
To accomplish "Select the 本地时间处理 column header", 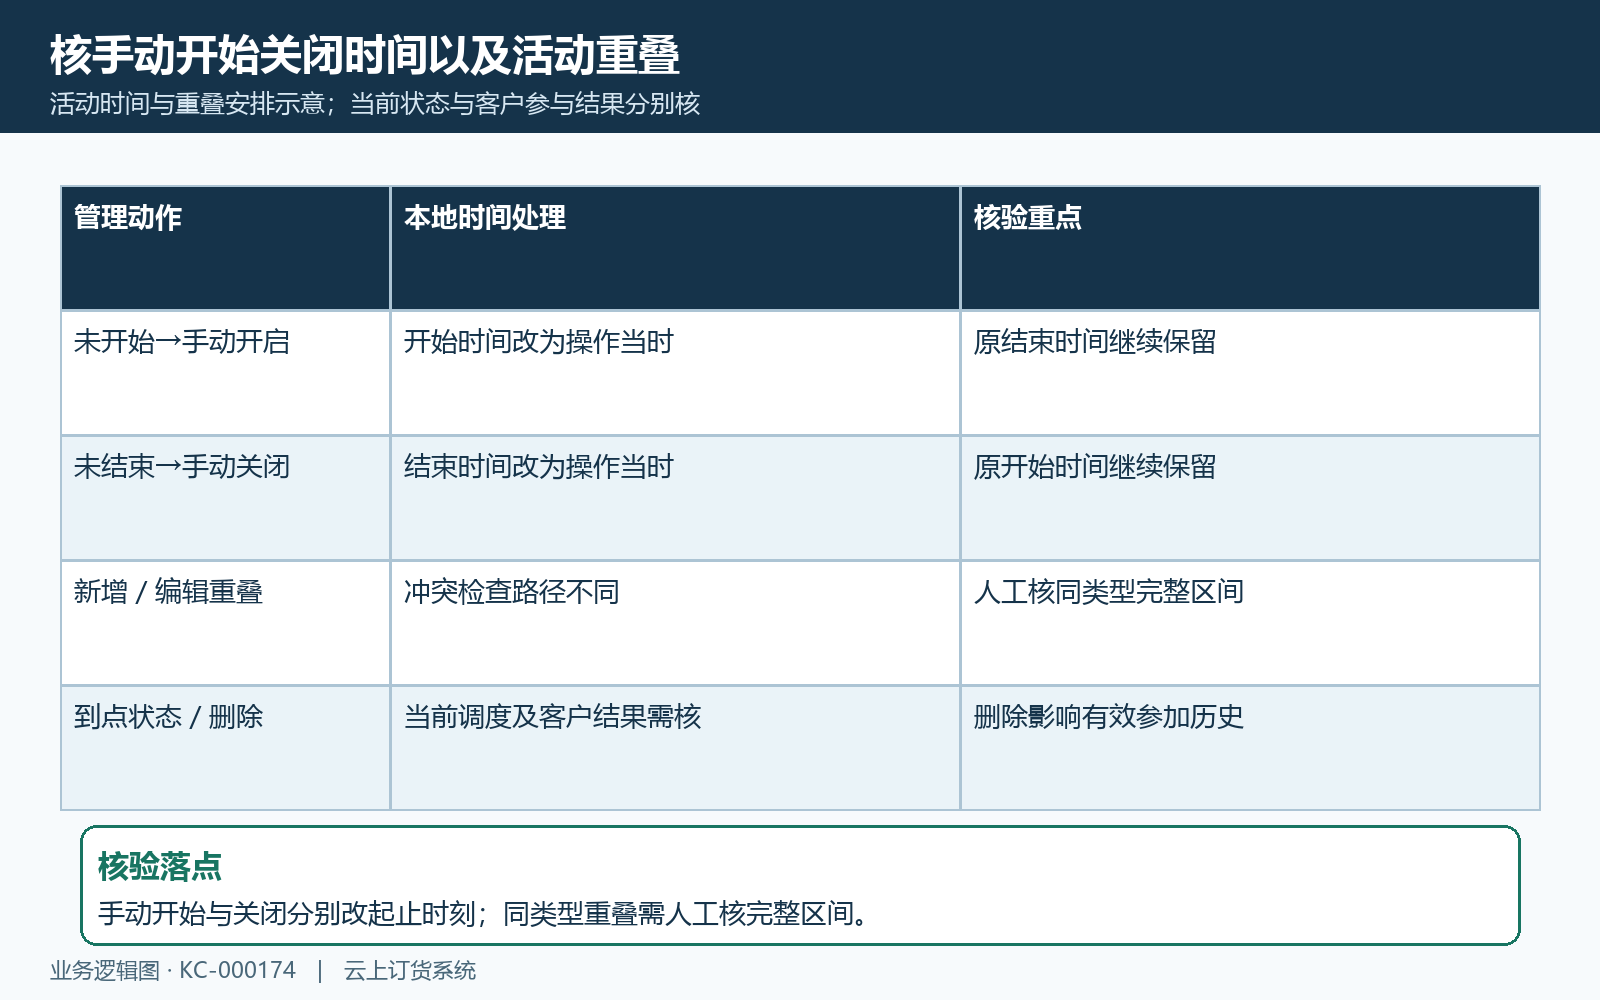I will [675, 248].
